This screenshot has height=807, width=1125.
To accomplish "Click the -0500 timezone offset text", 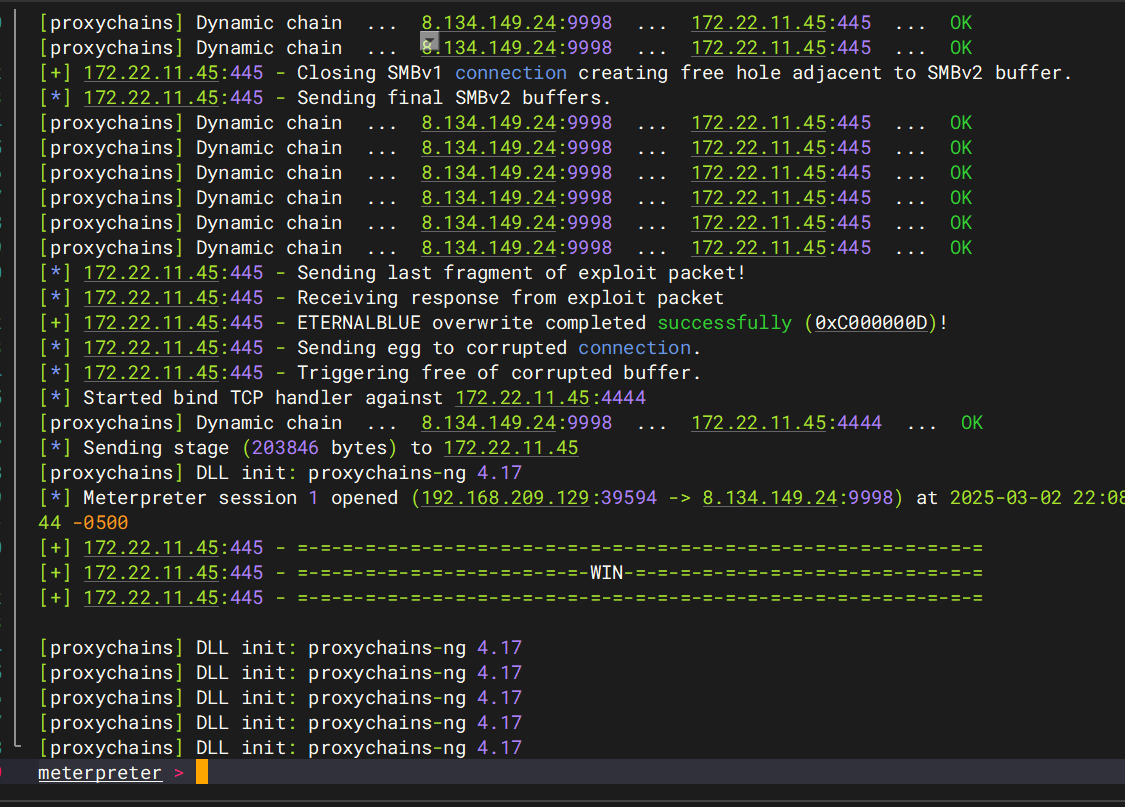I will tap(100, 523).
